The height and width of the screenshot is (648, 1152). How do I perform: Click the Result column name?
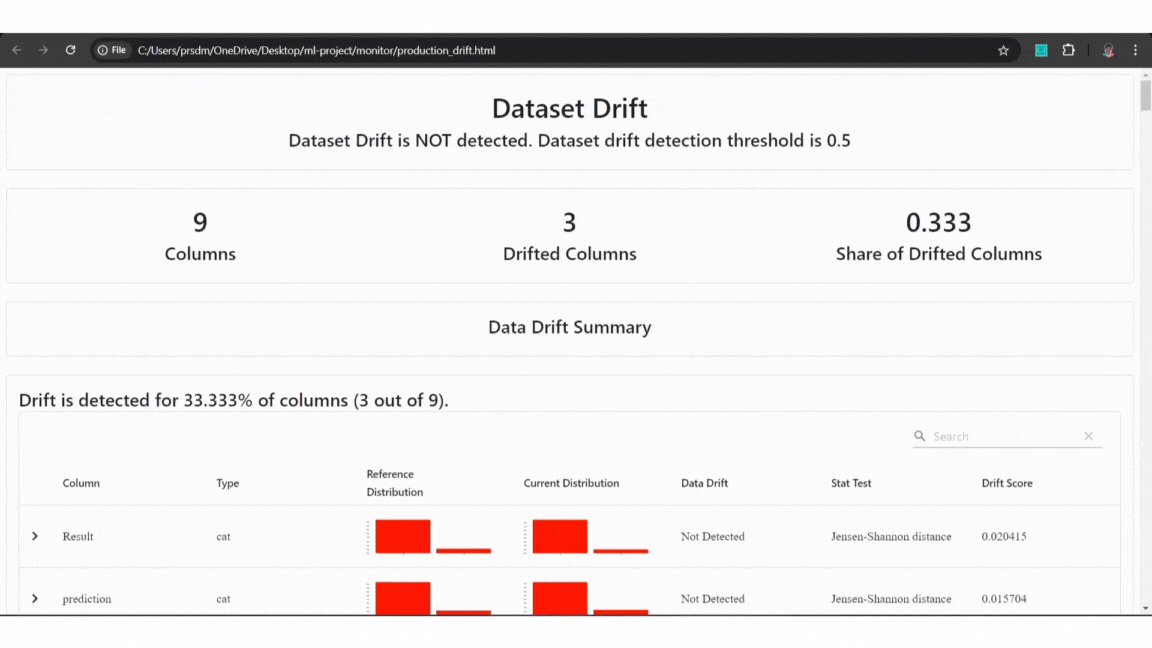[x=78, y=536]
